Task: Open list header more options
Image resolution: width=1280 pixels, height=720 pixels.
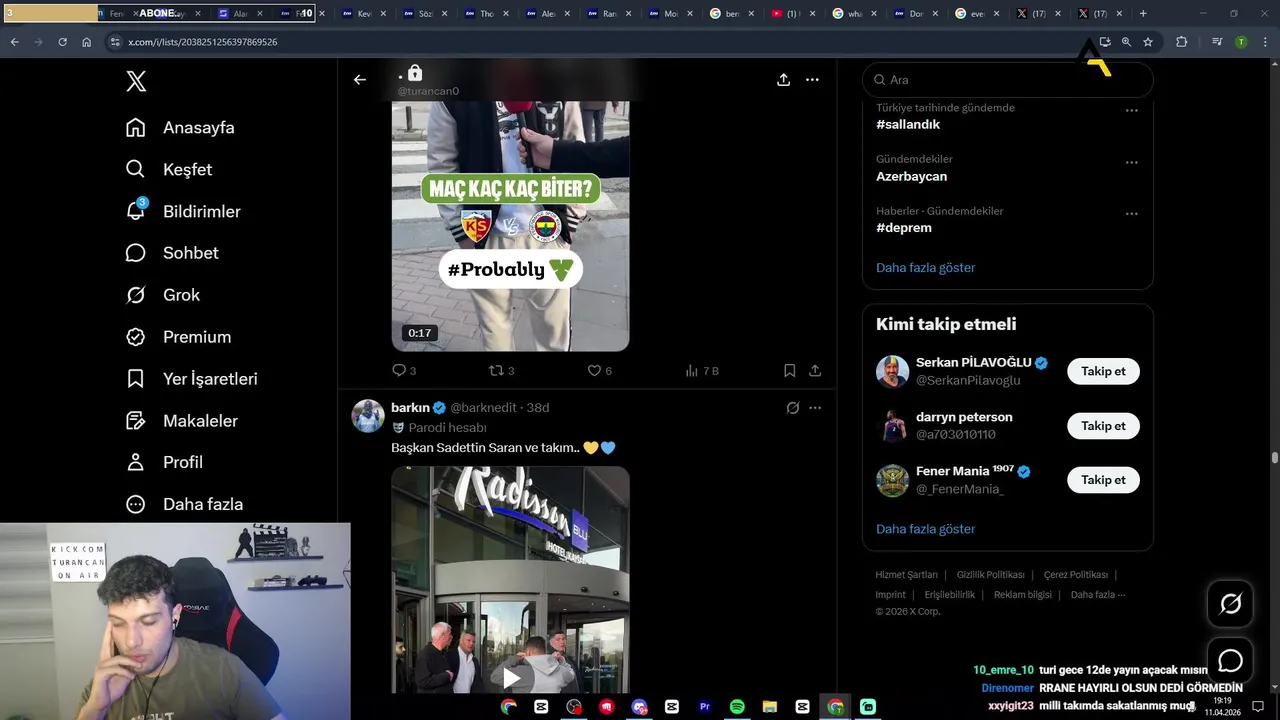Action: [813, 80]
